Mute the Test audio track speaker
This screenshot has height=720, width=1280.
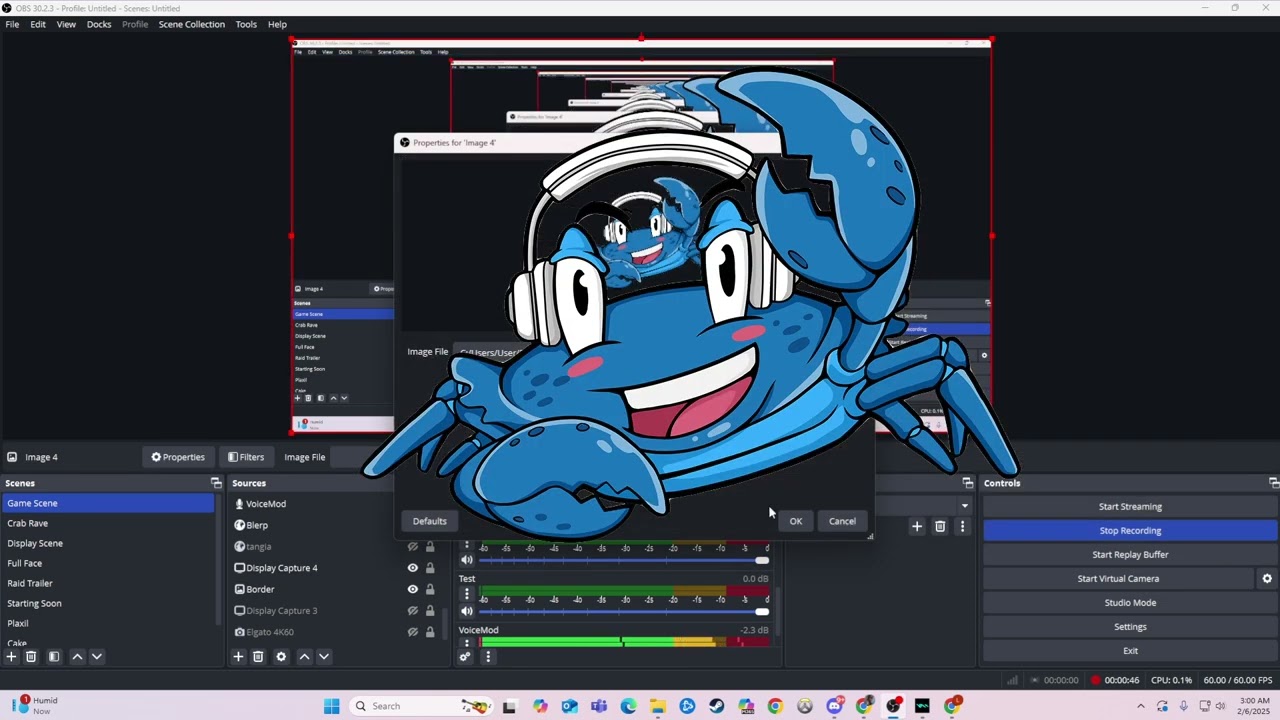467,611
